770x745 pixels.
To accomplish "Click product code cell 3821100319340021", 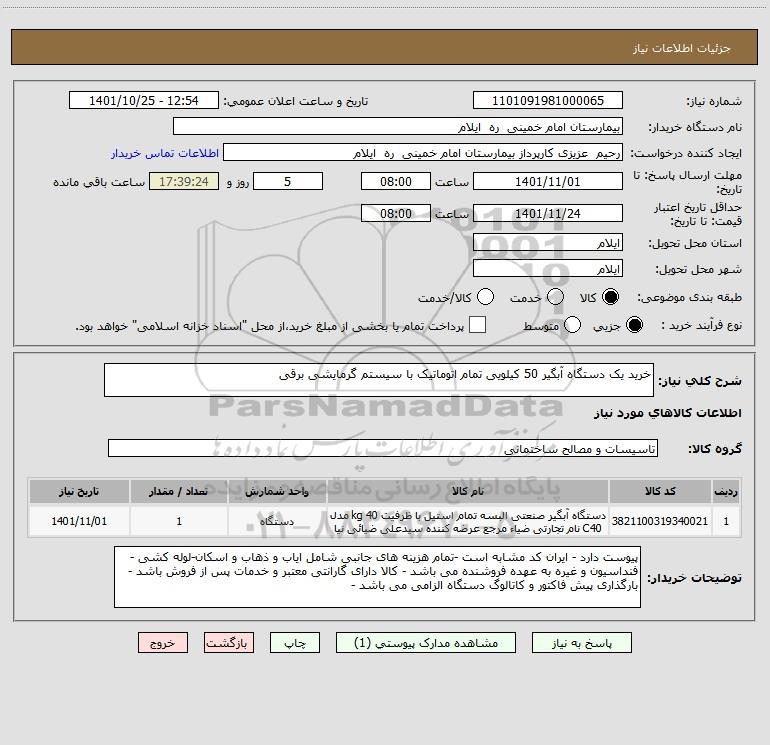I will [660, 521].
